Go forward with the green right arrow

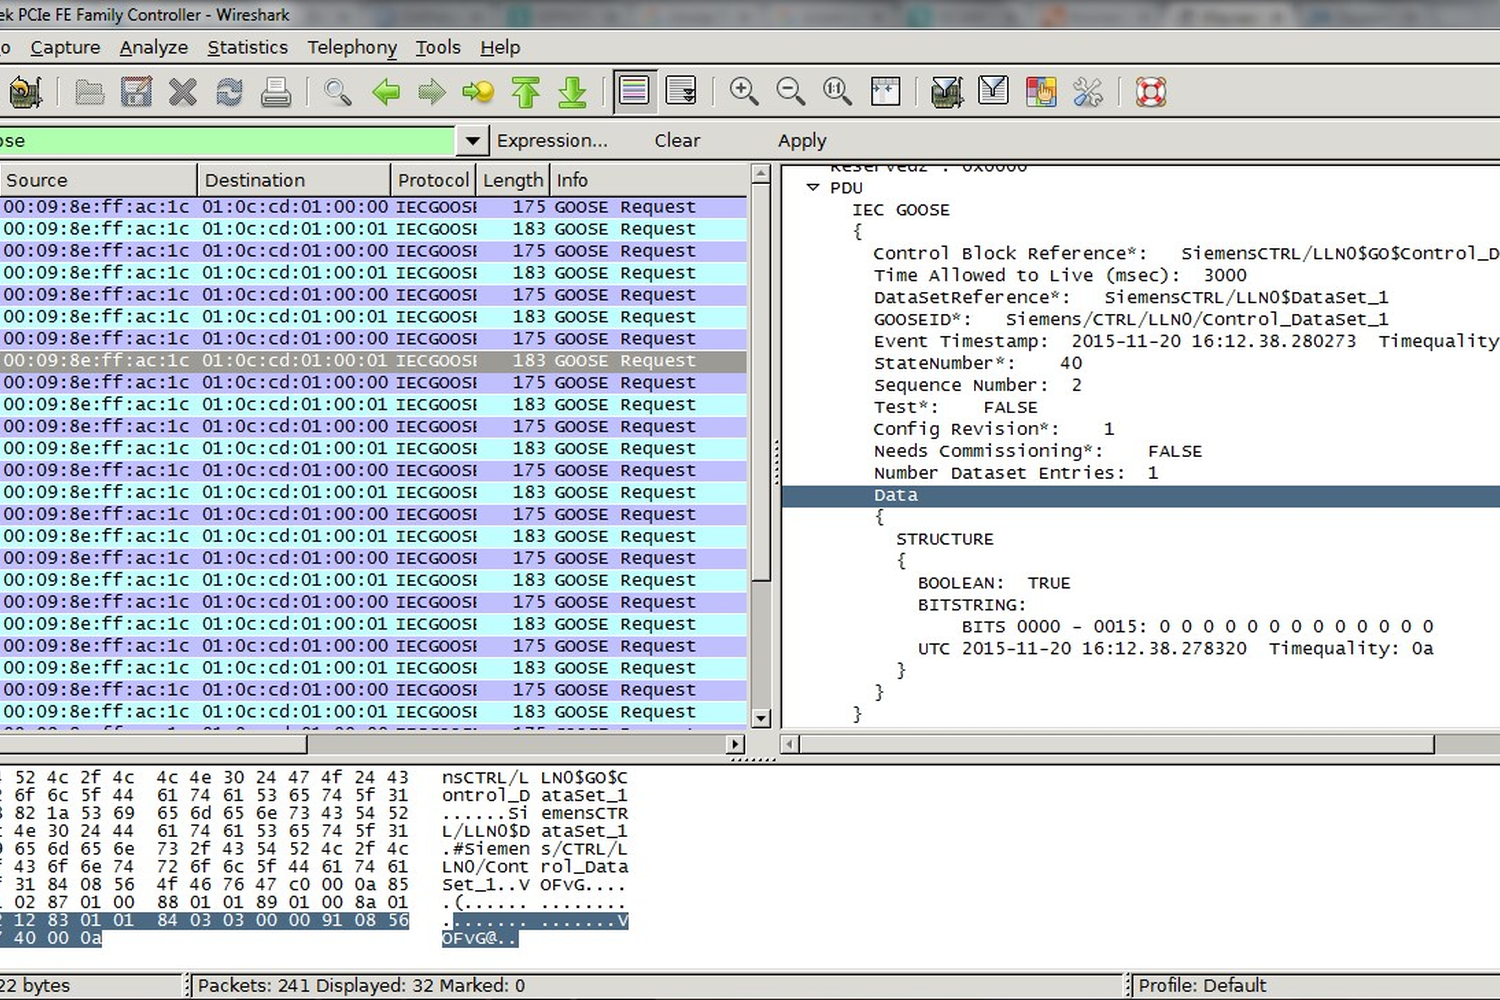click(431, 92)
